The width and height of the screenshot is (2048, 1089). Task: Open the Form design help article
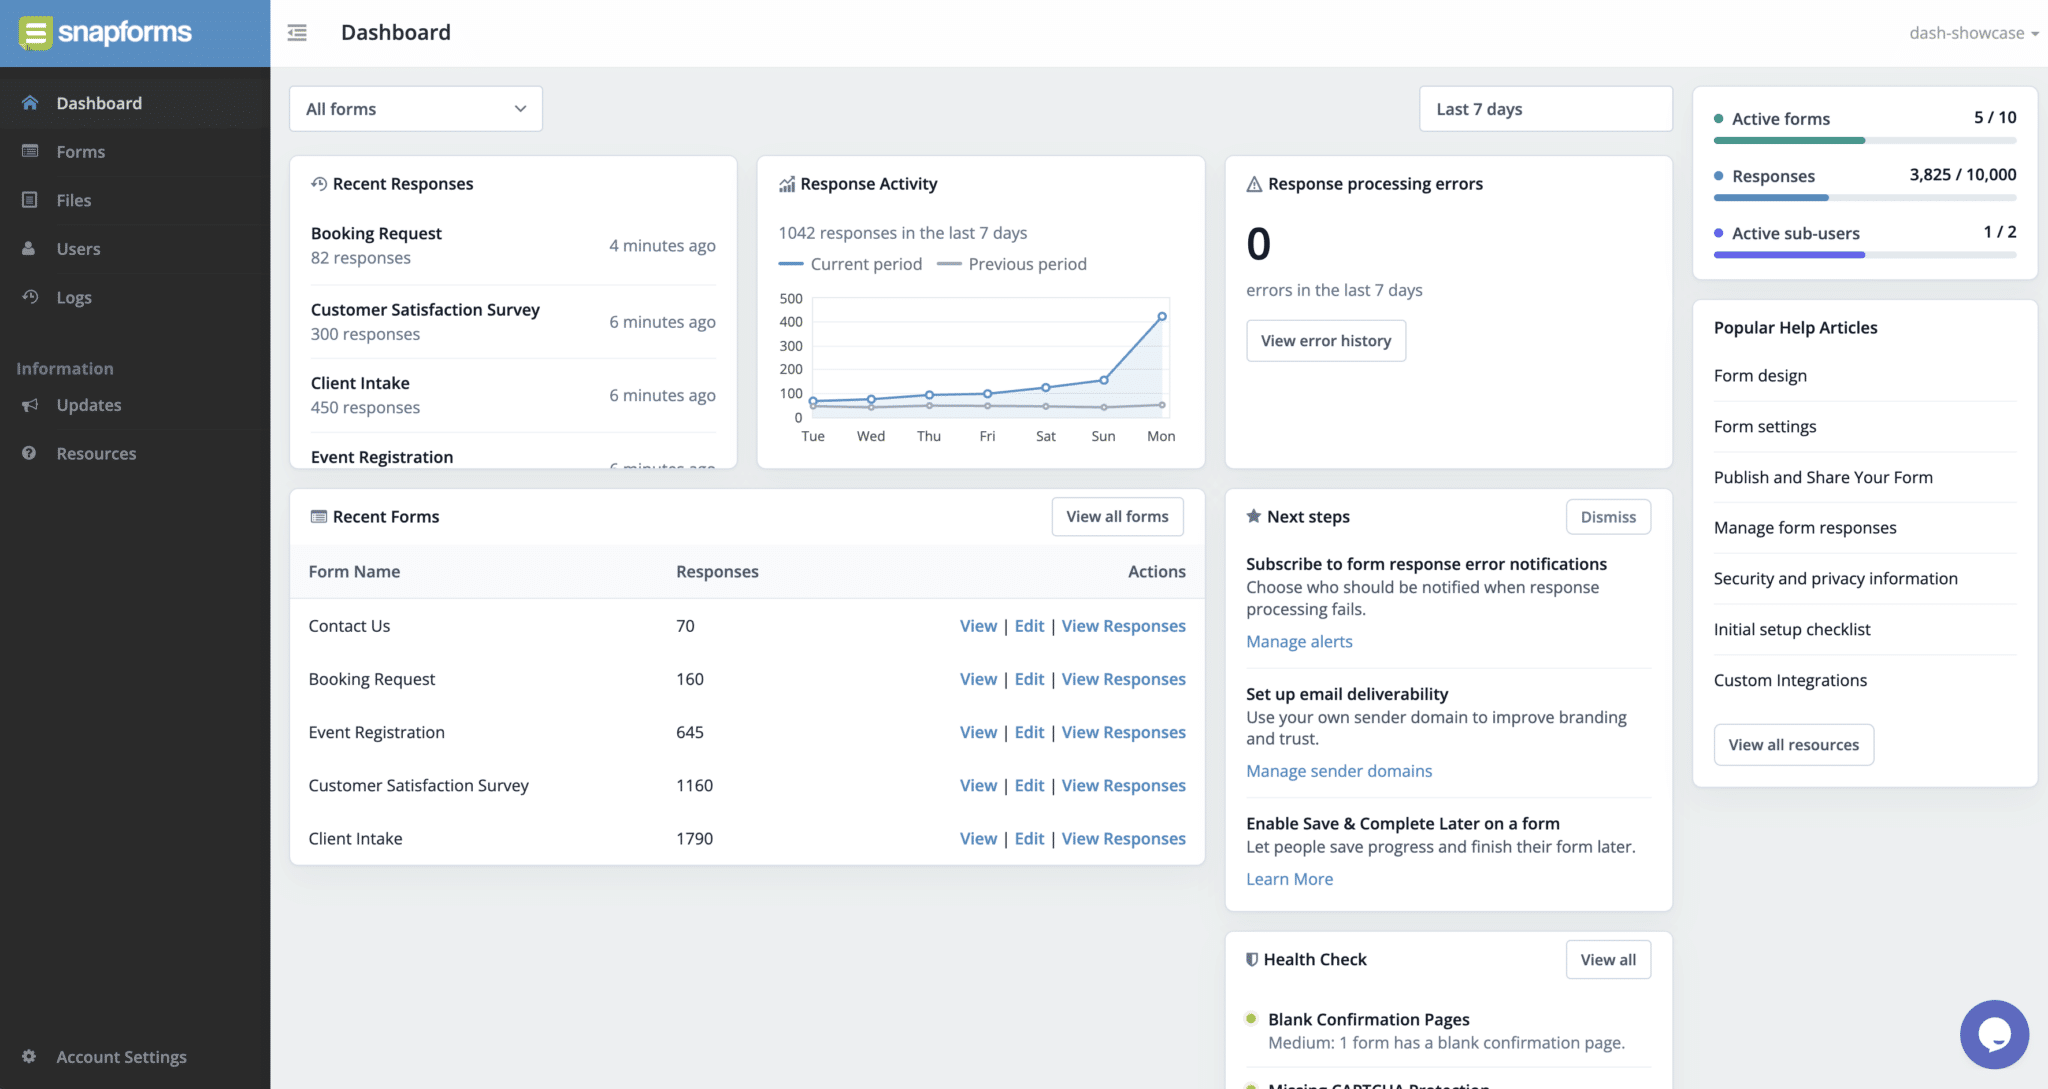1760,376
